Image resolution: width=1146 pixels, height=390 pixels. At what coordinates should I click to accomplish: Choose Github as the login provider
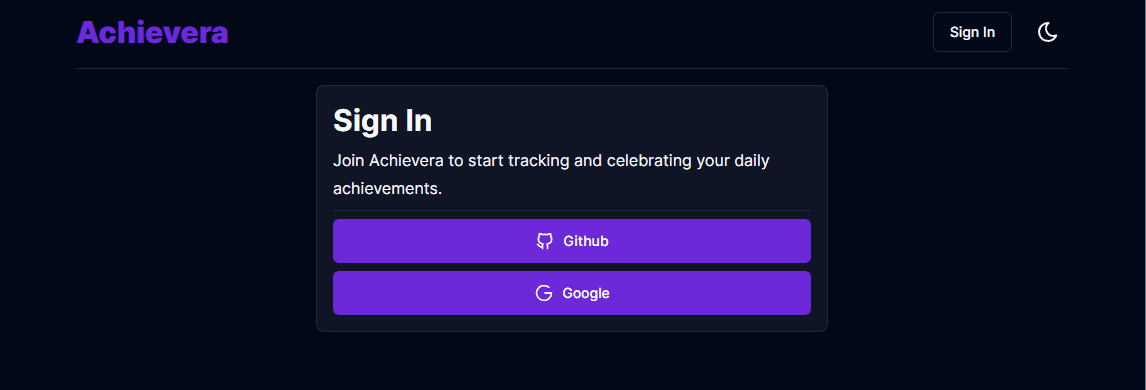coord(572,241)
